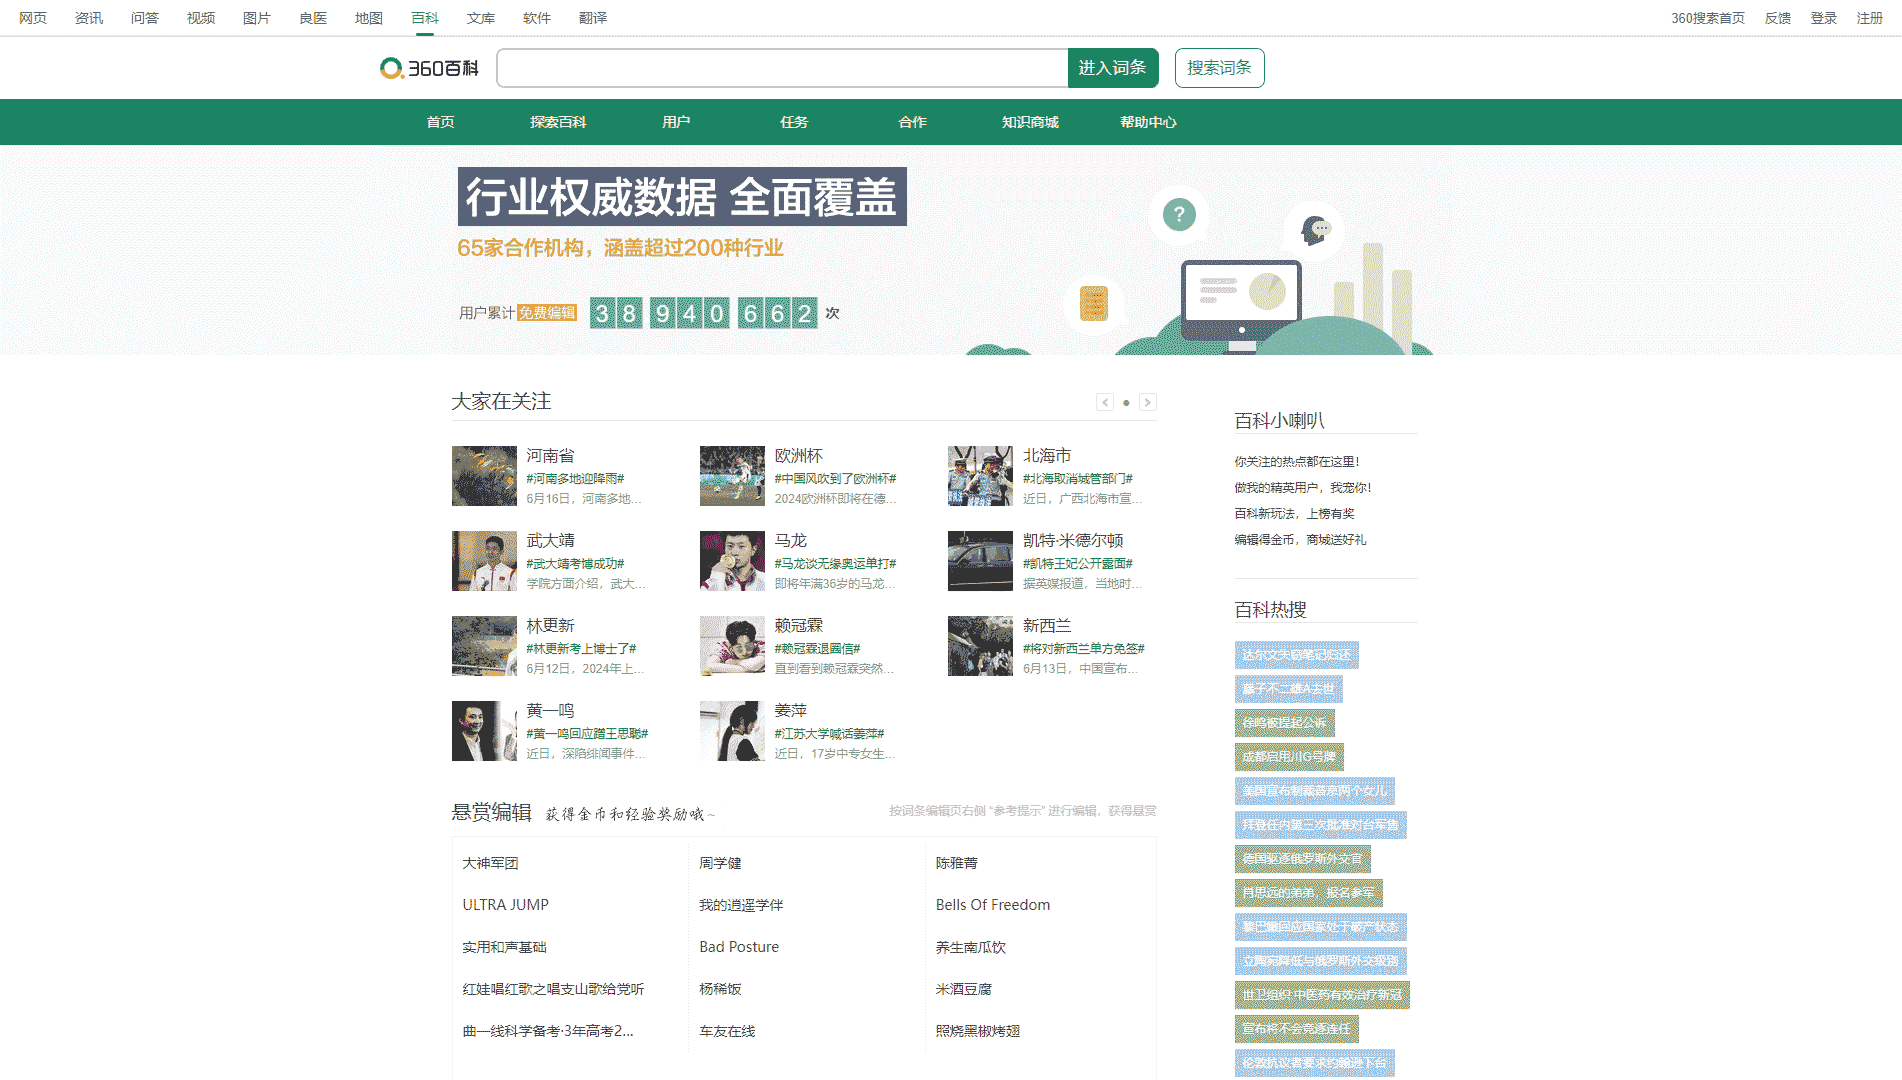Switch to the 地图 search tab
The width and height of the screenshot is (1902, 1080).
(x=369, y=18)
